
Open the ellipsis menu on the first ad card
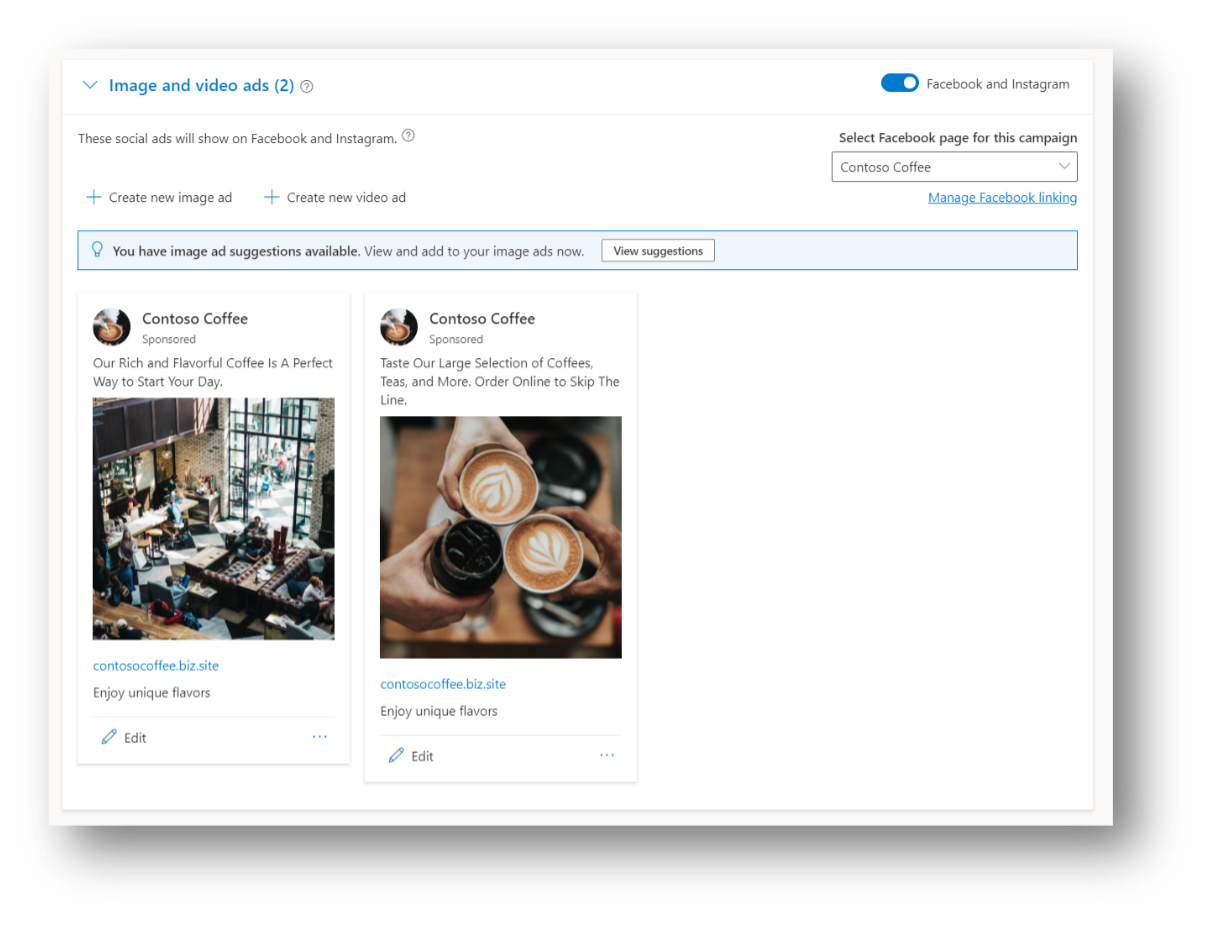(x=319, y=736)
